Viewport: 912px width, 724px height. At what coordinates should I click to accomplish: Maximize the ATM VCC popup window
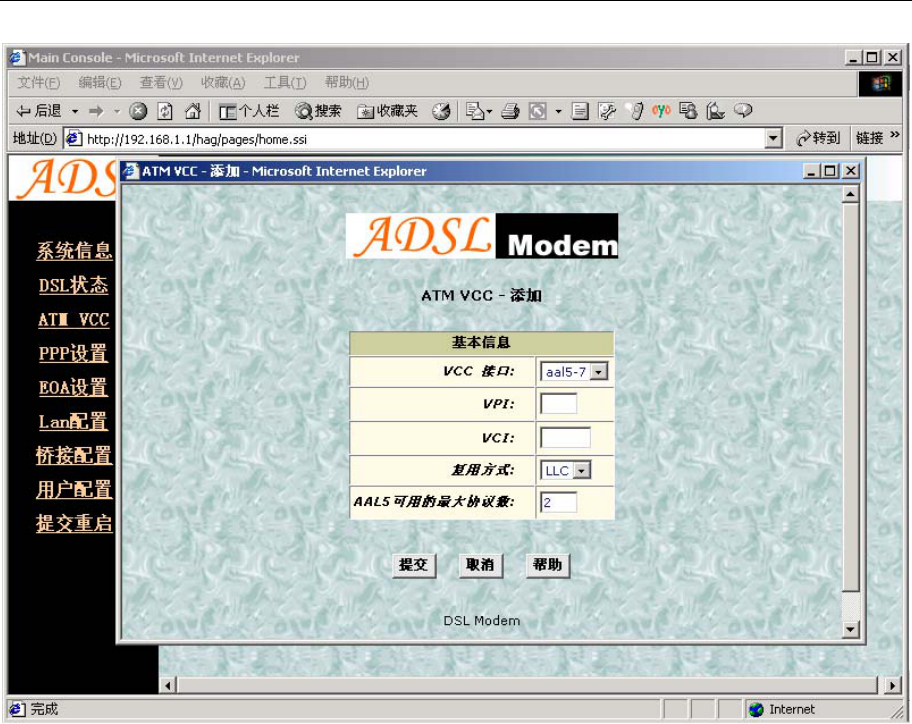click(x=831, y=171)
